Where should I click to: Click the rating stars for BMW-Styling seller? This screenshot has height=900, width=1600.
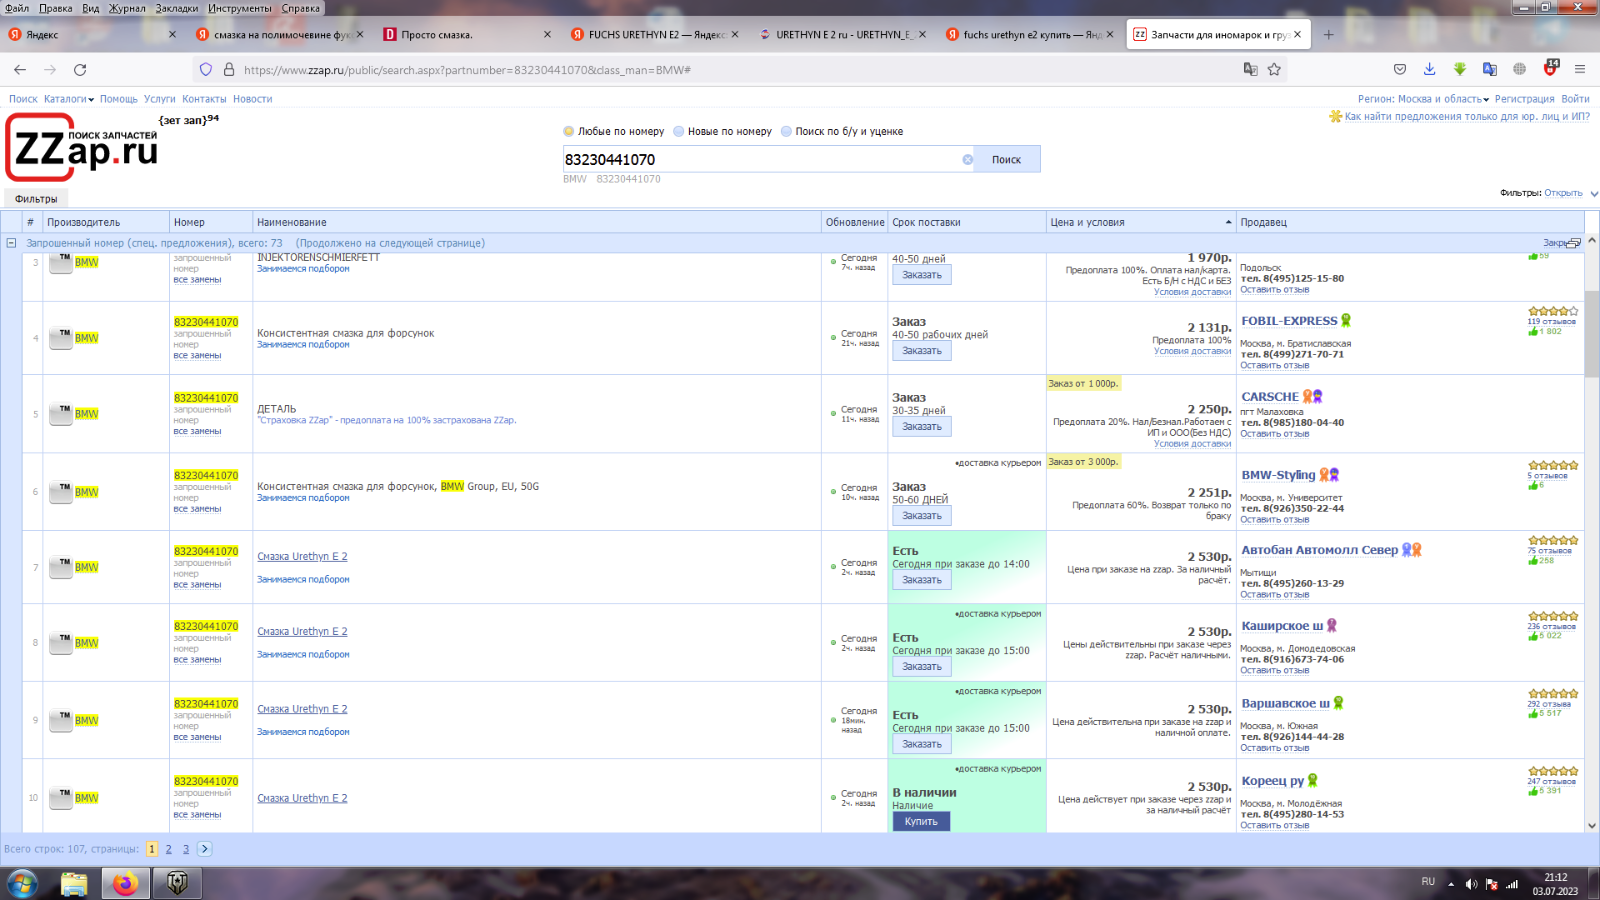click(1553, 466)
